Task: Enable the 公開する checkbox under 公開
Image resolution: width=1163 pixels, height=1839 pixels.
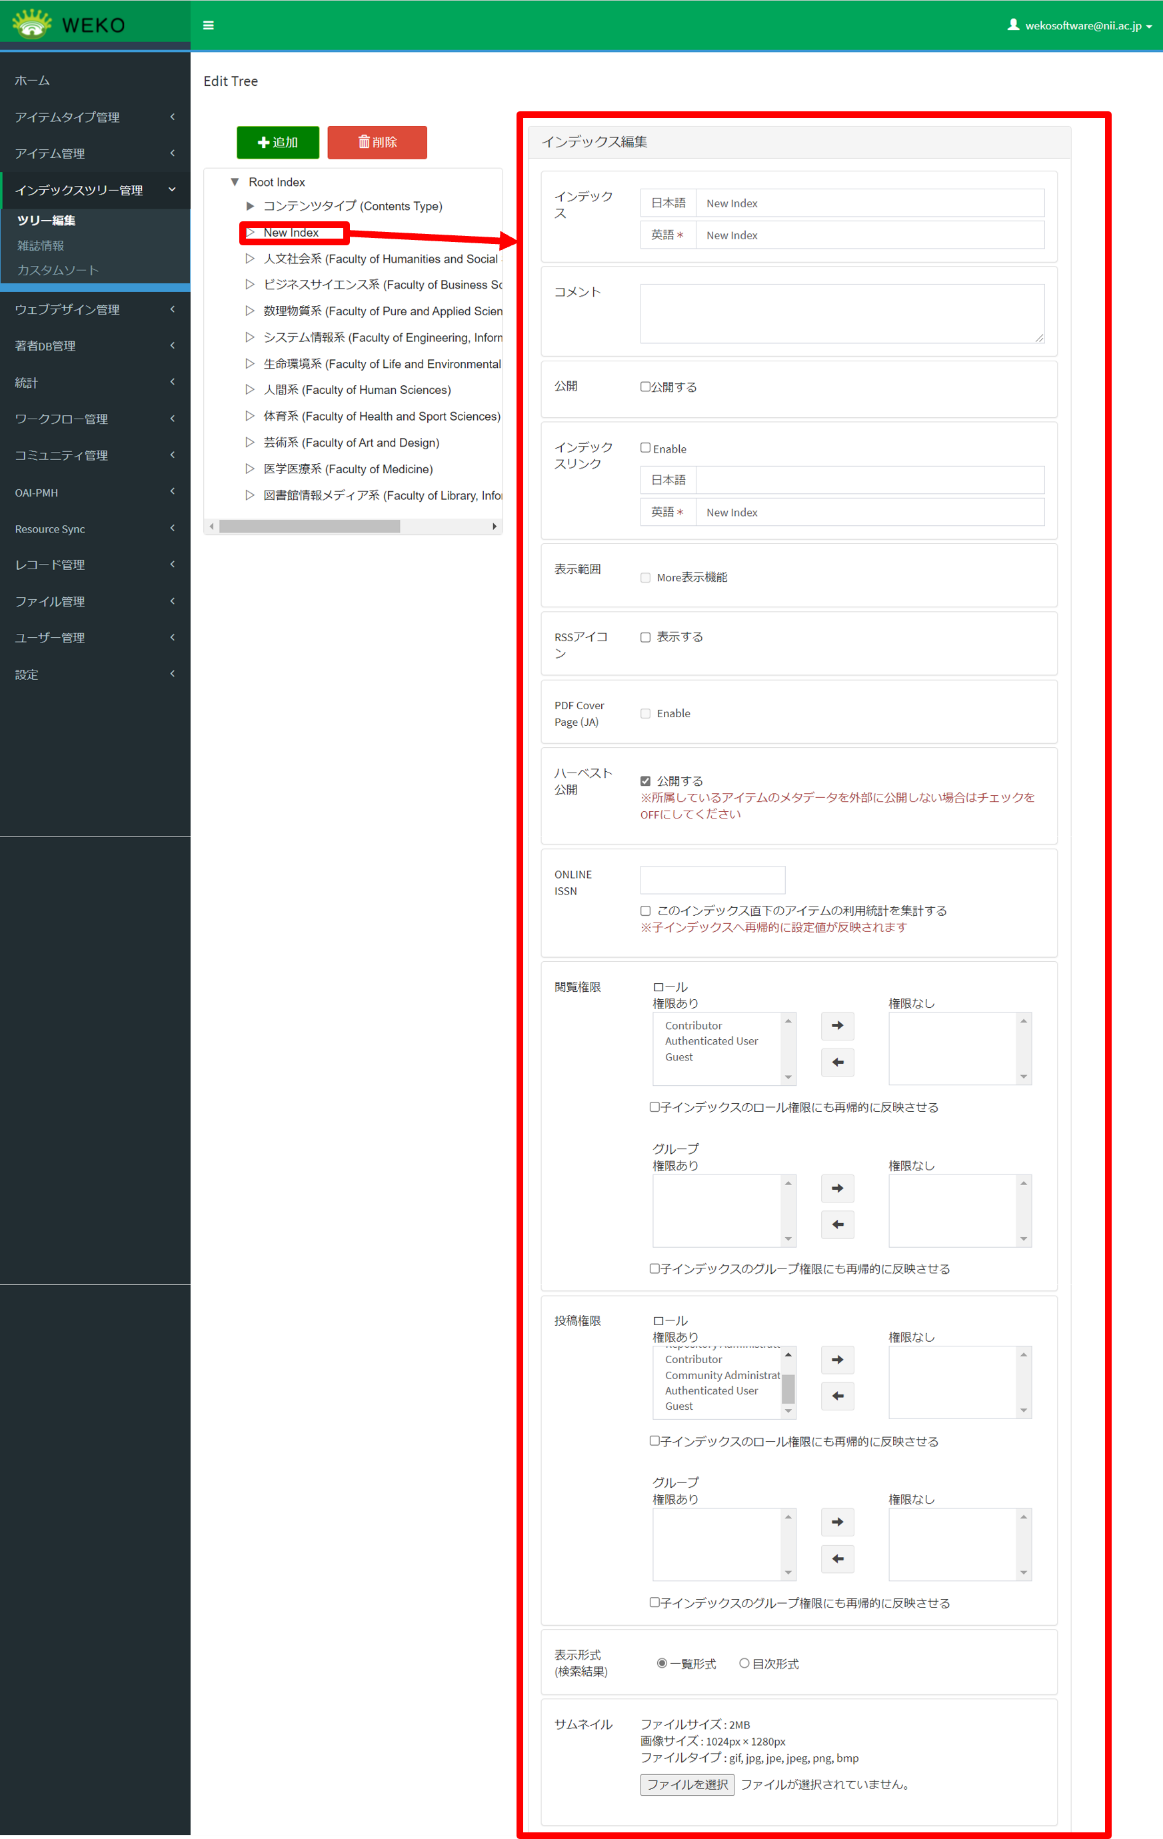Action: [x=646, y=387]
